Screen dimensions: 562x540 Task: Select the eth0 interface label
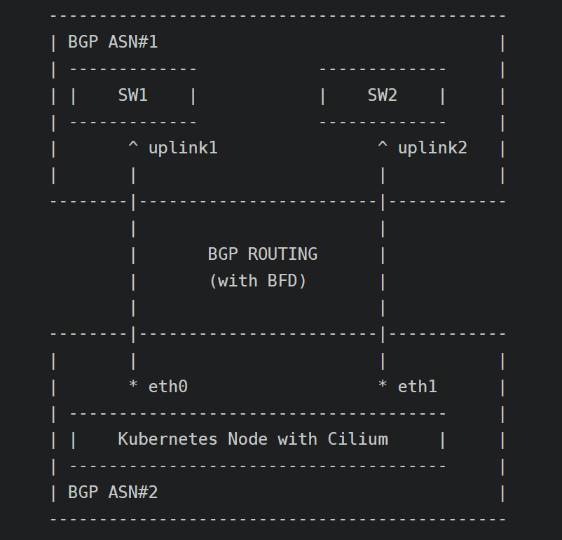coord(168,387)
